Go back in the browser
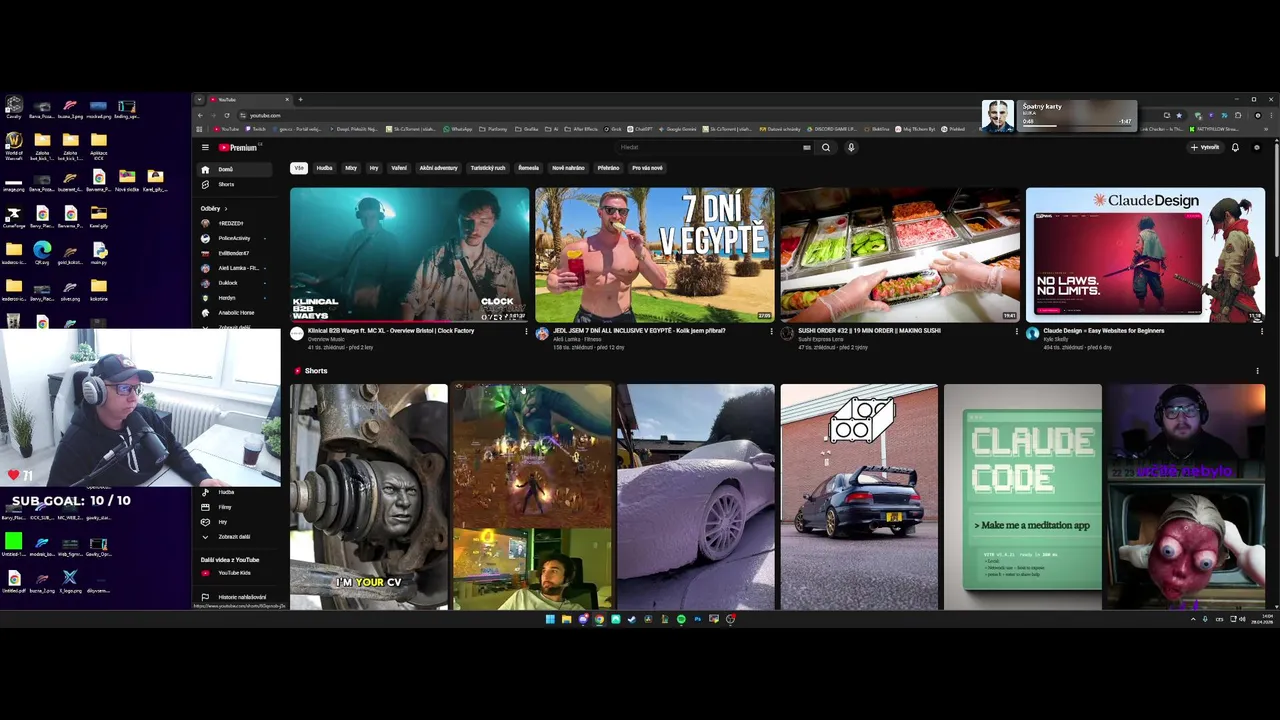This screenshot has width=1280, height=720. (x=200, y=115)
